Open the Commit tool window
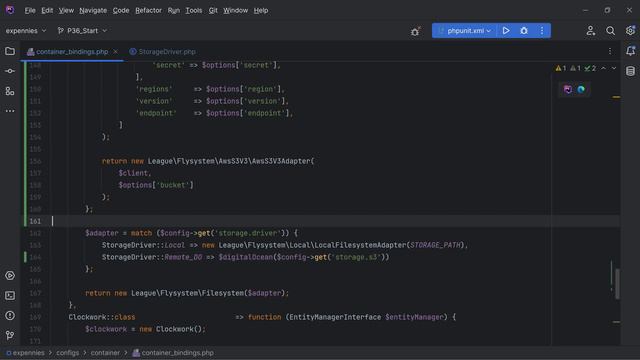 (10, 71)
